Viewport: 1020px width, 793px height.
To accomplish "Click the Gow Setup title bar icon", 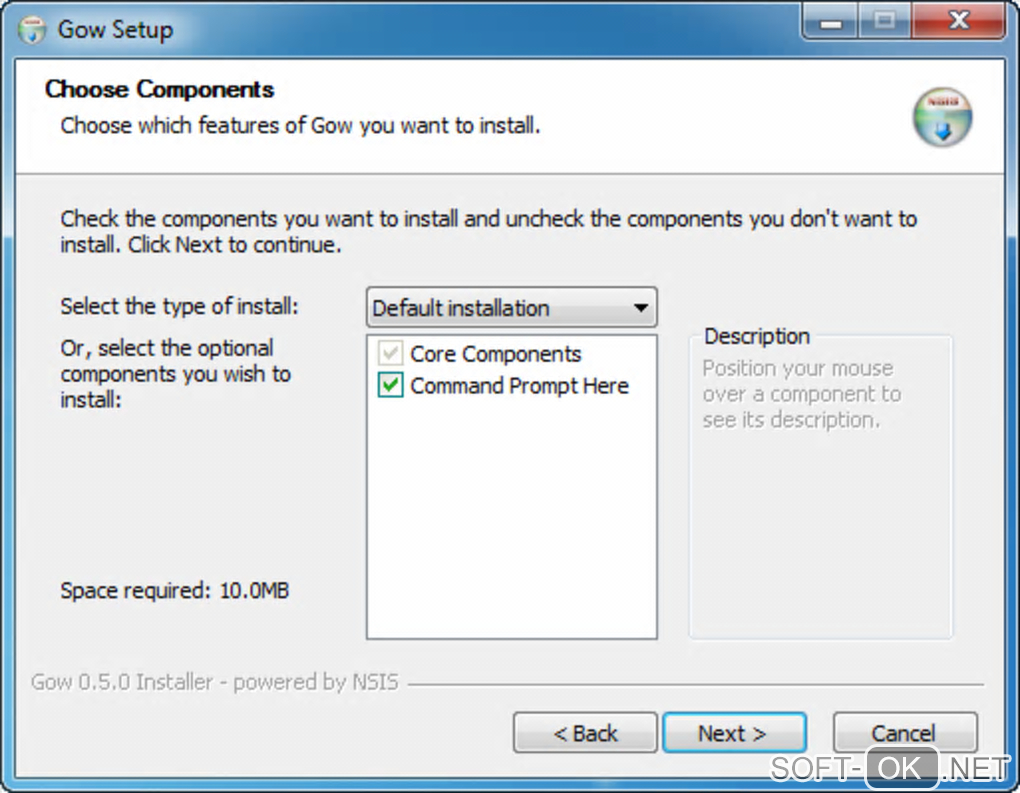I will 32,29.
